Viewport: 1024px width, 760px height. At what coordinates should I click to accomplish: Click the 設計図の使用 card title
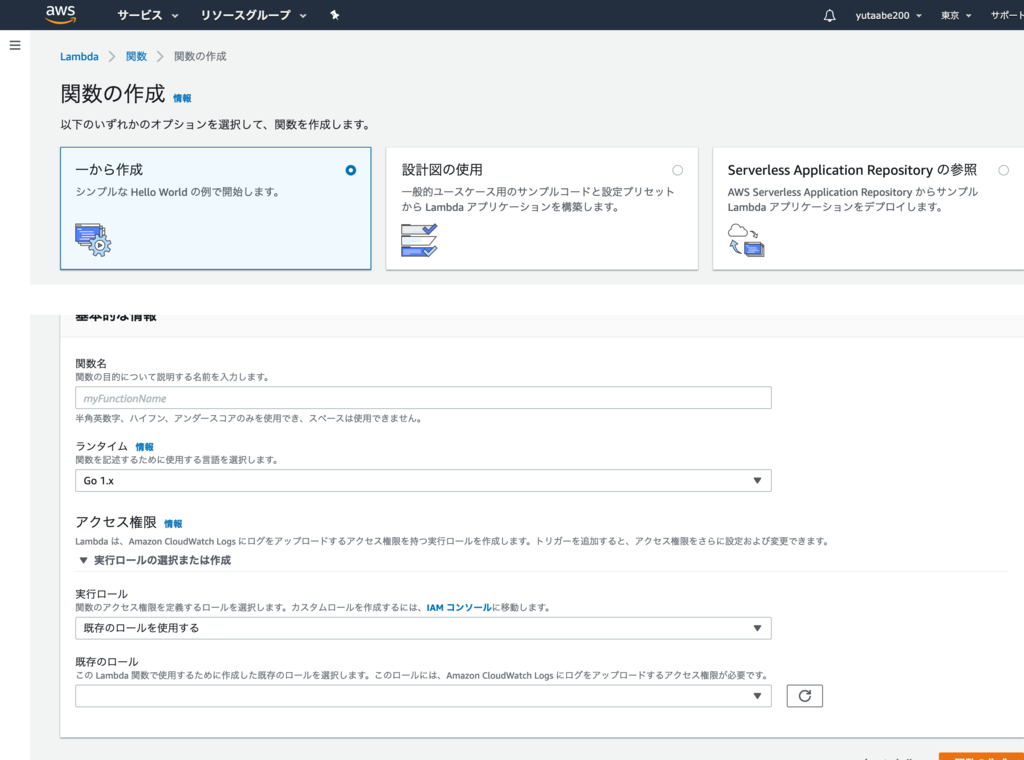click(x=442, y=170)
